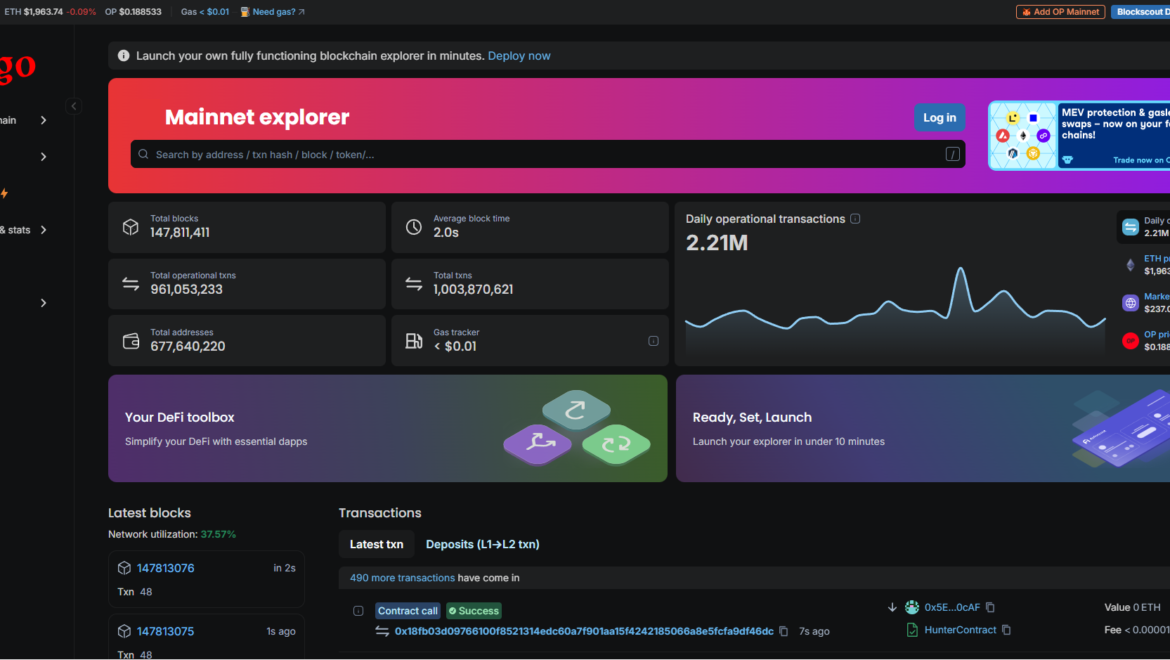This screenshot has width=1170, height=660.
Task: Open the Deploy now link
Action: coord(519,56)
